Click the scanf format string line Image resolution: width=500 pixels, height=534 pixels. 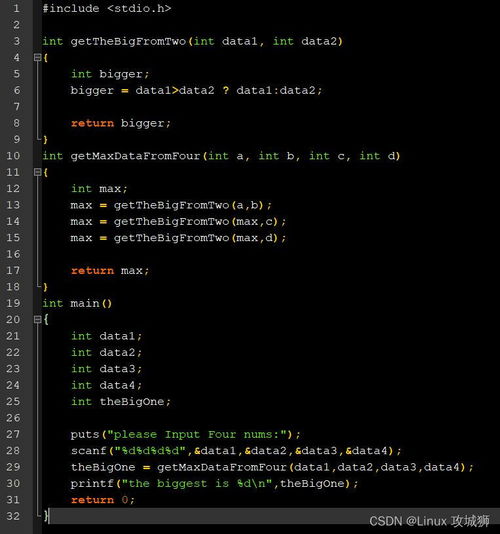pos(236,451)
